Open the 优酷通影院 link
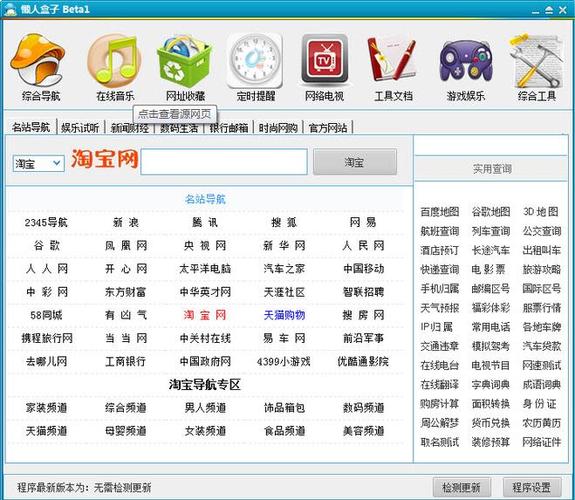Screen dimensions: 575x500 [x=363, y=362]
